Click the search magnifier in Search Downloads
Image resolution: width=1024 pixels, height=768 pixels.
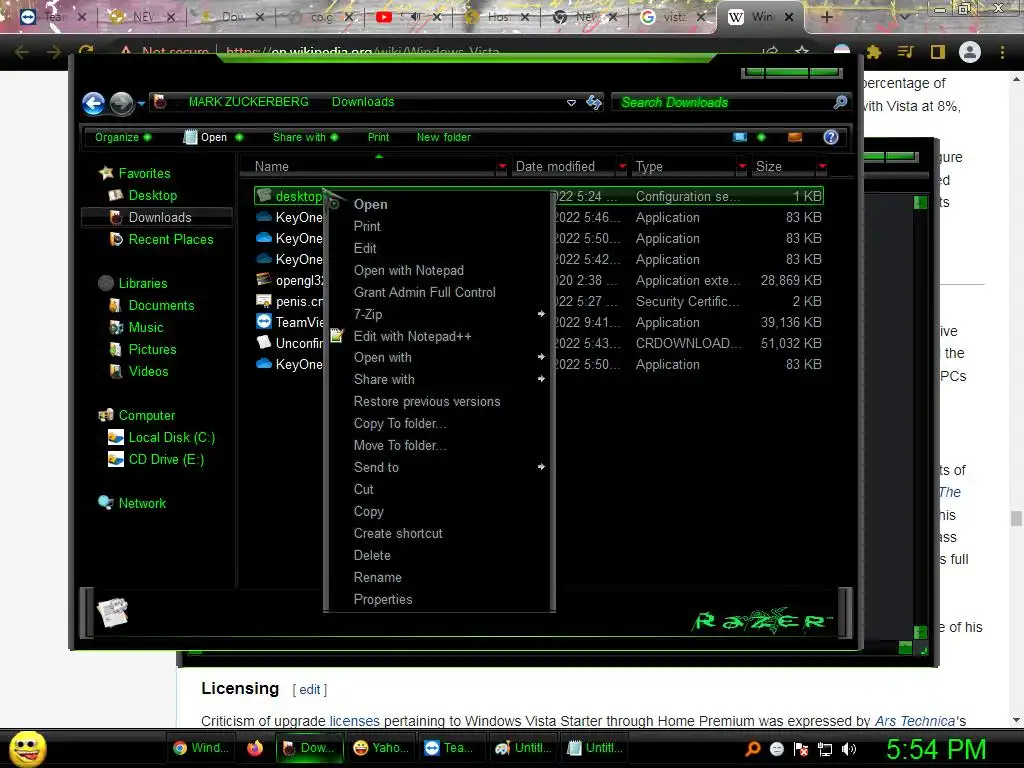(840, 102)
